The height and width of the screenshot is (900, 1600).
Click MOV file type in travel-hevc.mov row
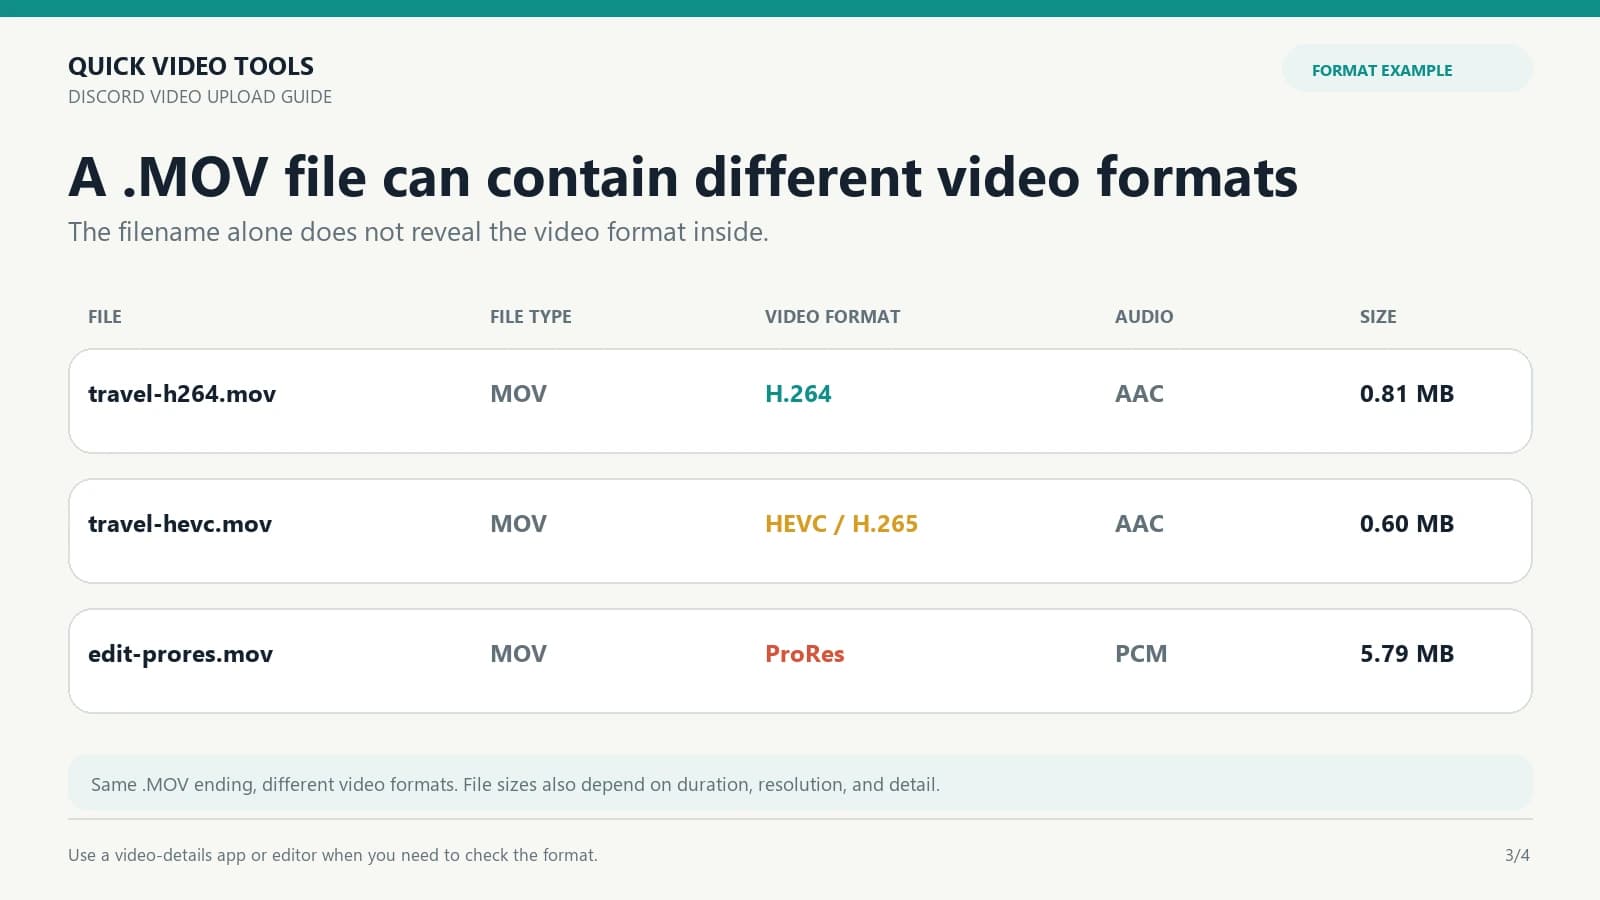(518, 524)
